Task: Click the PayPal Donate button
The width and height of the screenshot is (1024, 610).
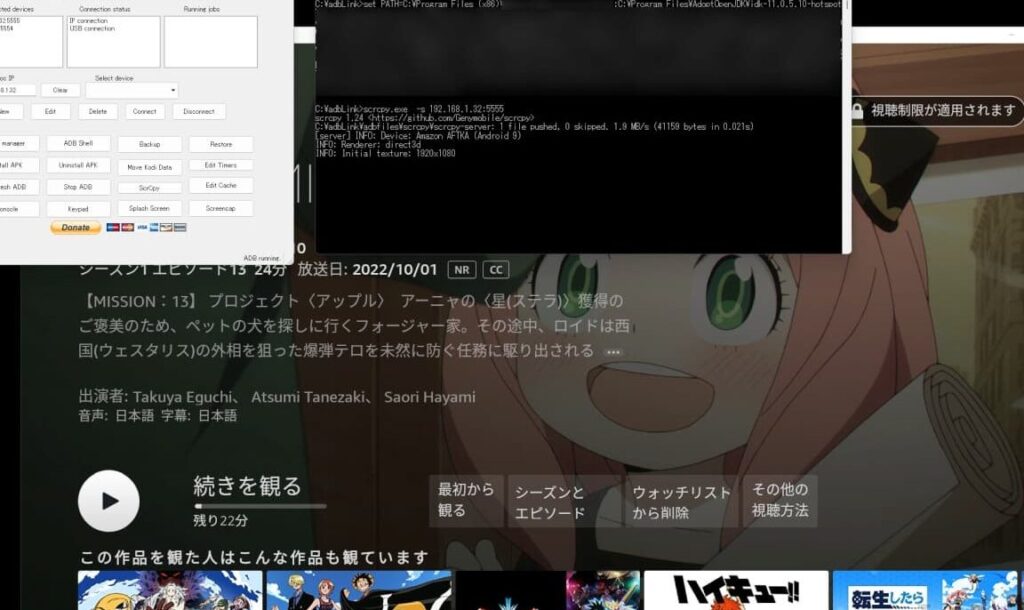Action: coord(76,227)
